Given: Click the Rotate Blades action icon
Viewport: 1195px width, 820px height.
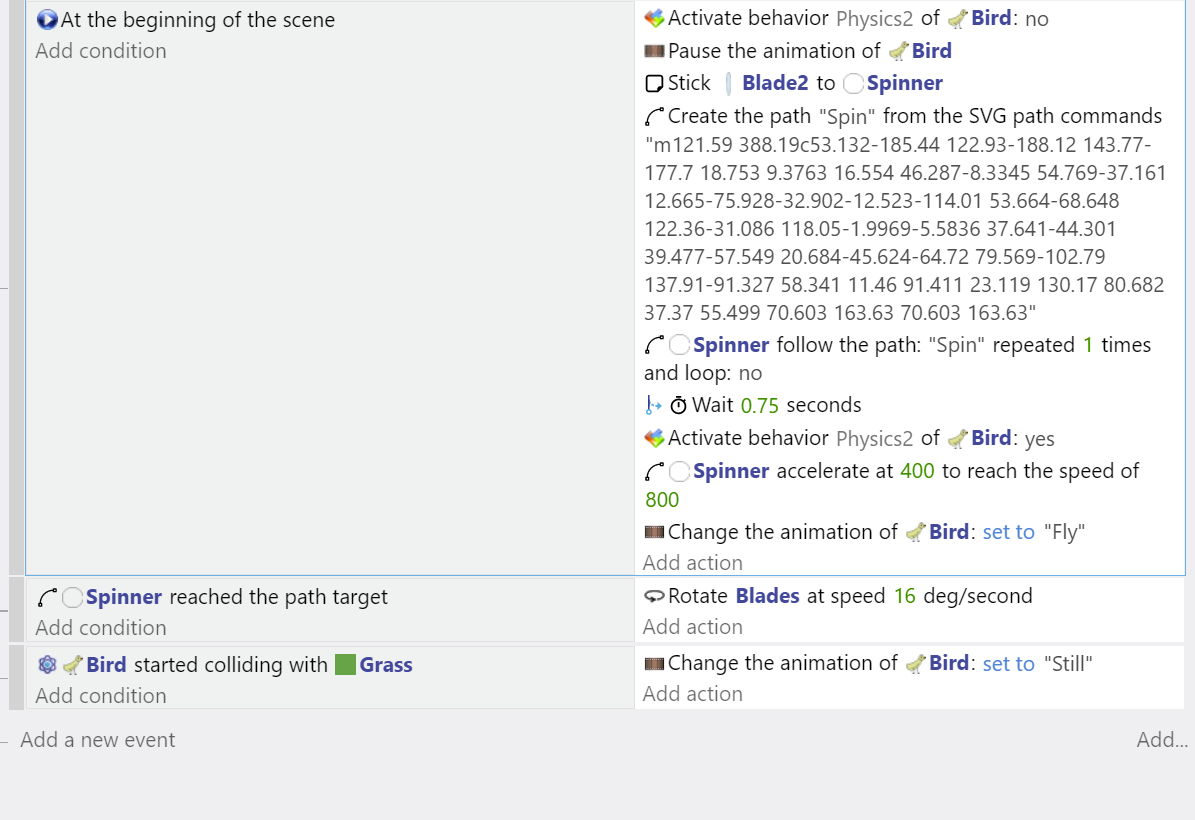Looking at the screenshot, I should point(654,597).
